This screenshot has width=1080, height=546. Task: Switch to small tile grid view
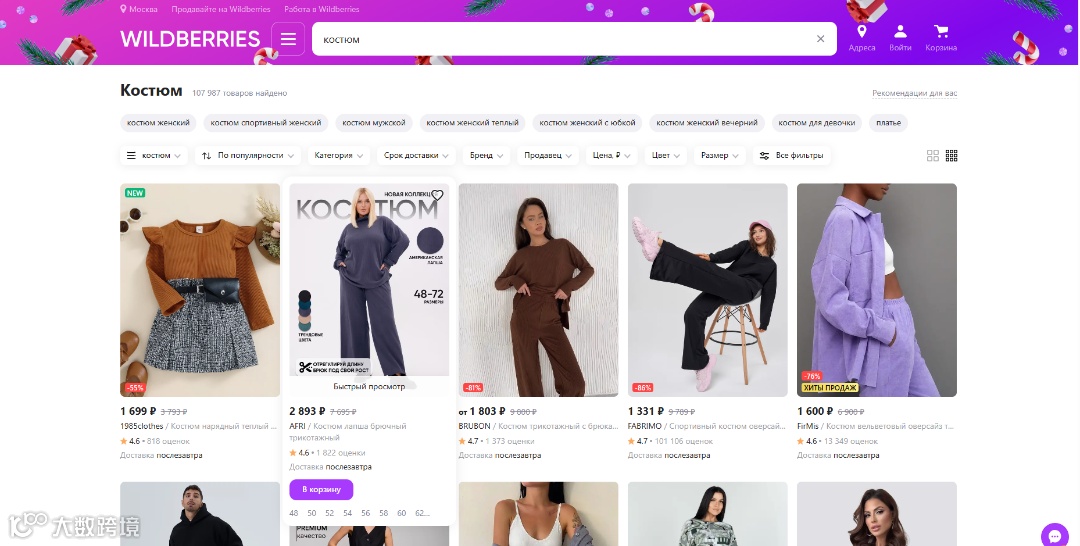[x=951, y=156]
